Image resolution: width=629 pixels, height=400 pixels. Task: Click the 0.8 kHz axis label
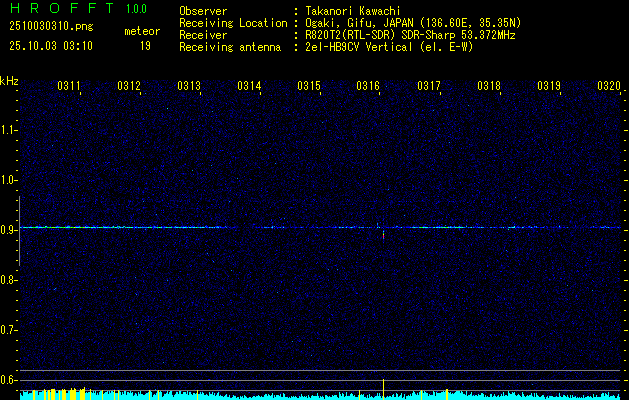(8, 280)
